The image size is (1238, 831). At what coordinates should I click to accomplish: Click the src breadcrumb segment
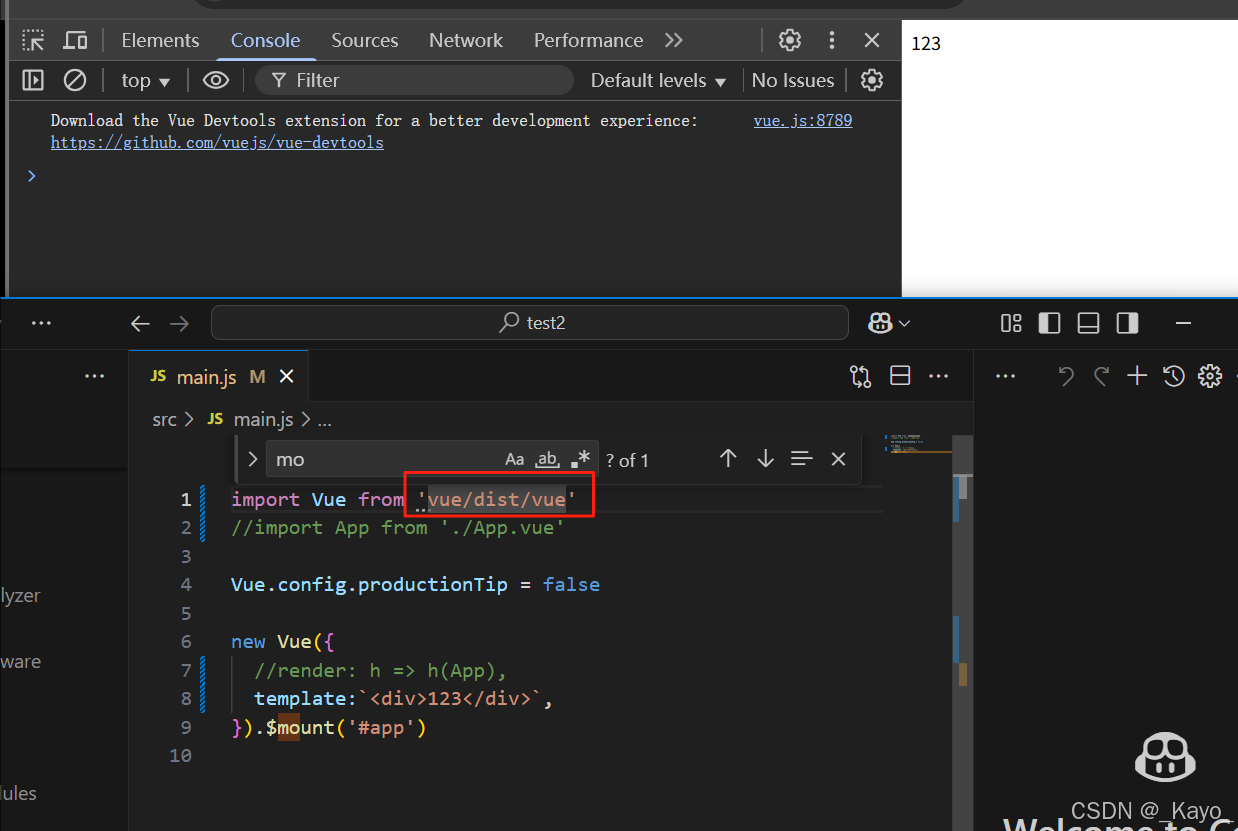[x=164, y=420]
